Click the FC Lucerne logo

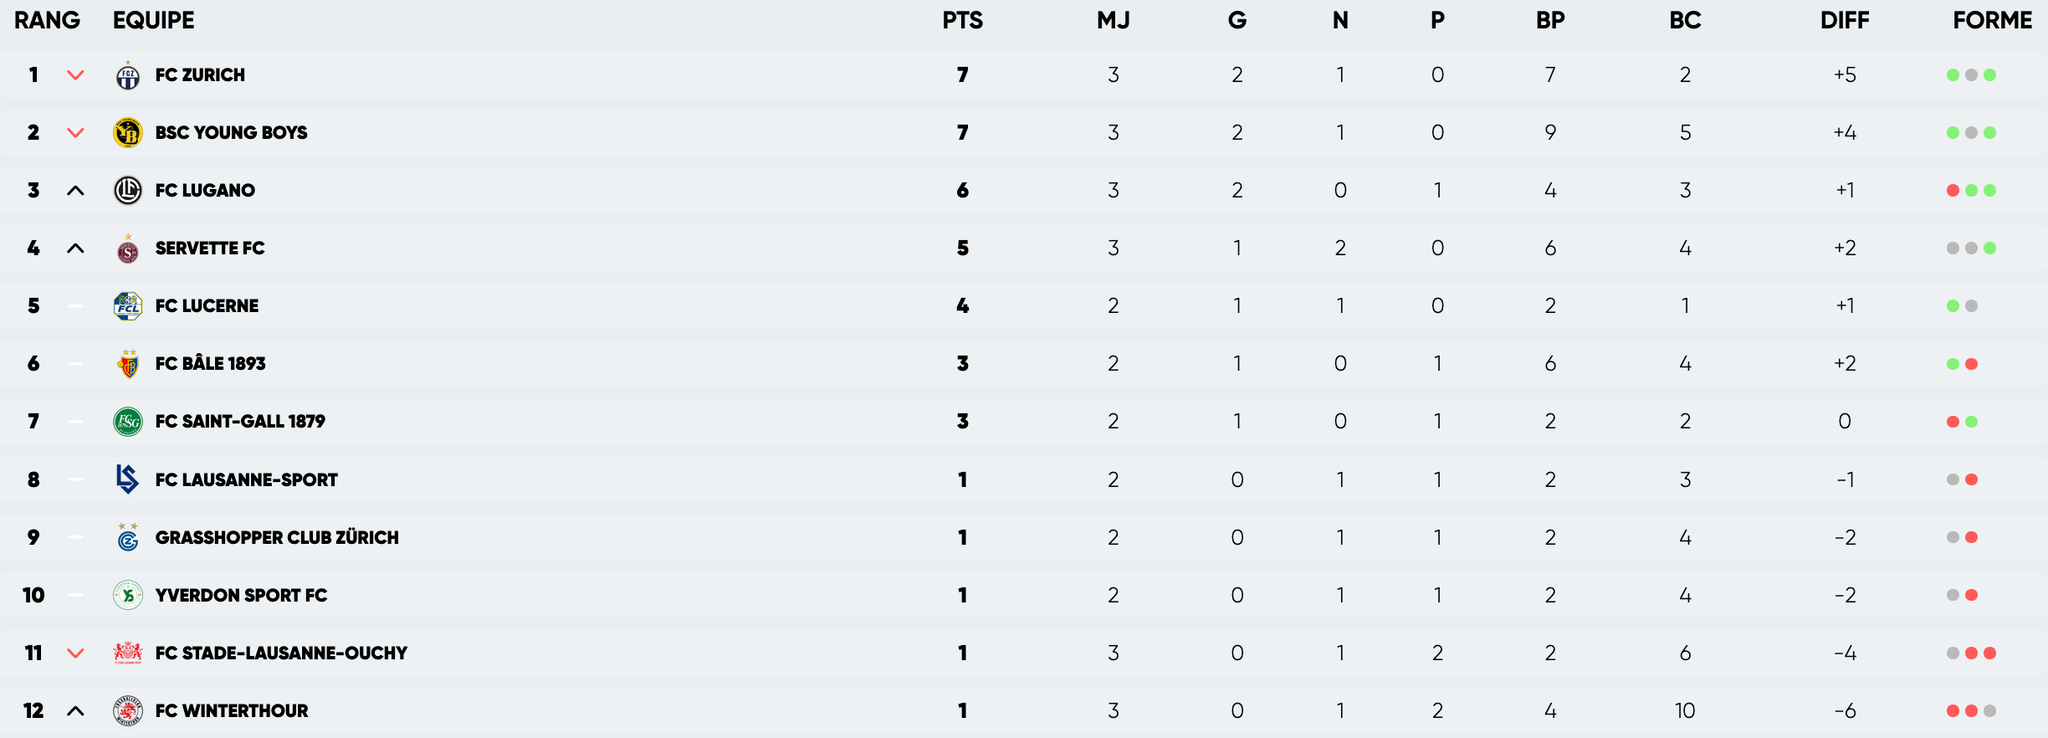(x=128, y=306)
